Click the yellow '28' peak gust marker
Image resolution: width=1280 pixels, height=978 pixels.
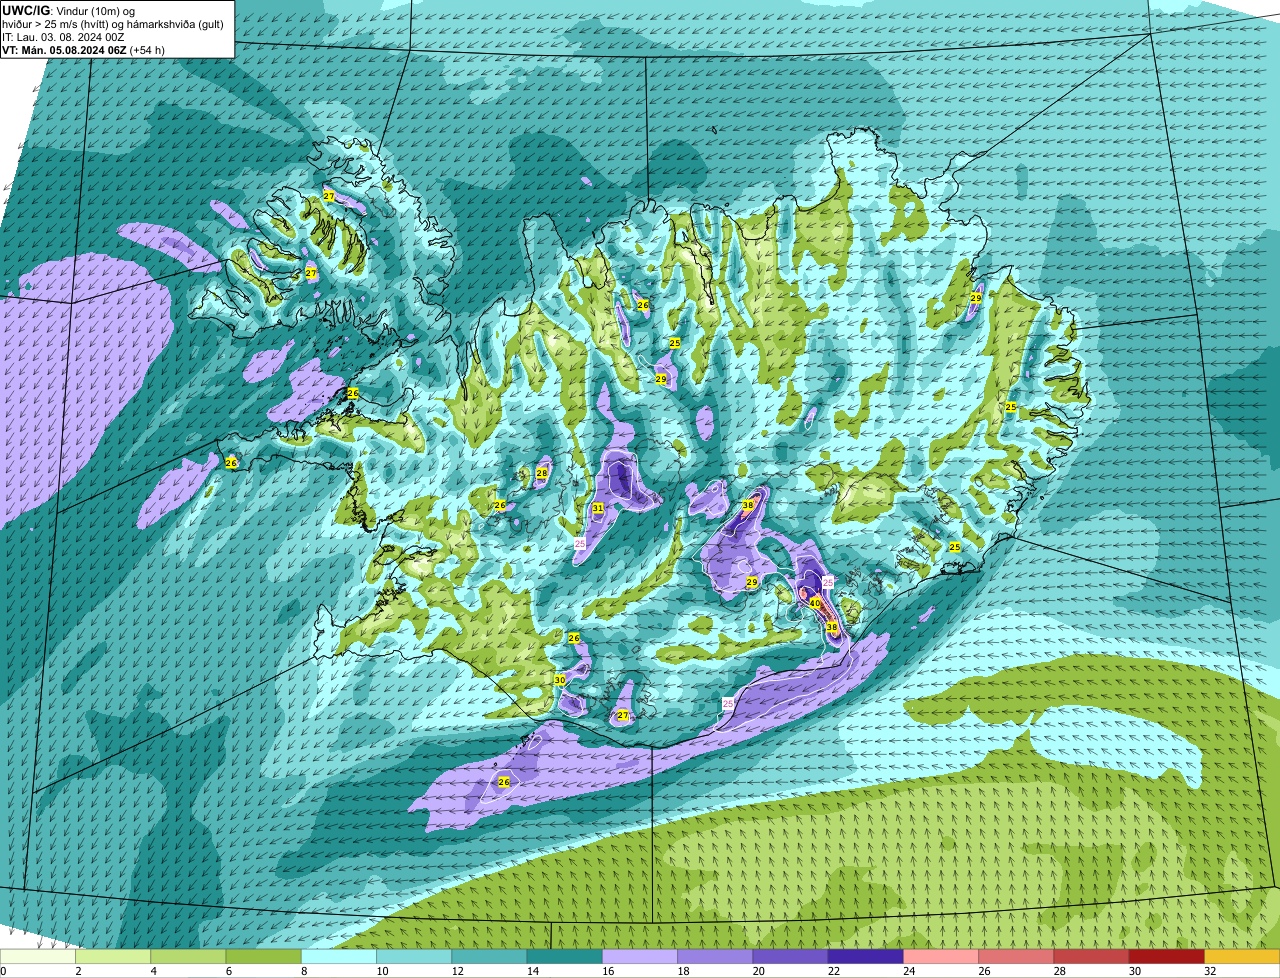pos(542,473)
